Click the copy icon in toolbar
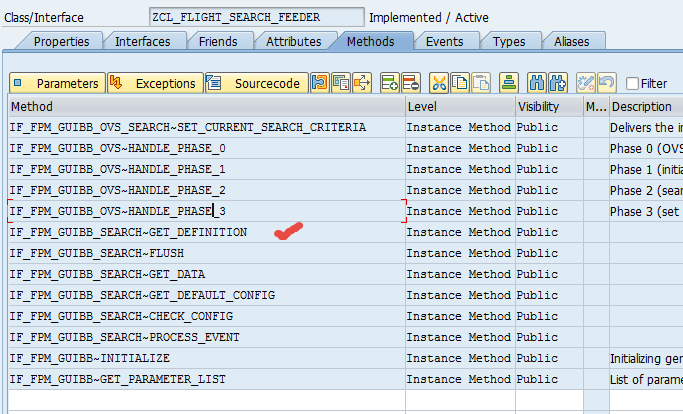The height and width of the screenshot is (414, 683). (460, 83)
